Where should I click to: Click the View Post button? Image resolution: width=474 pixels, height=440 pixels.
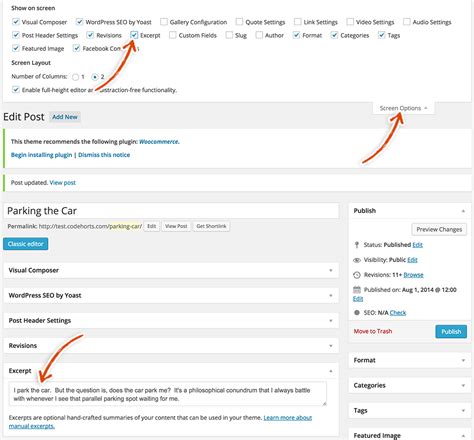pyautogui.click(x=176, y=226)
